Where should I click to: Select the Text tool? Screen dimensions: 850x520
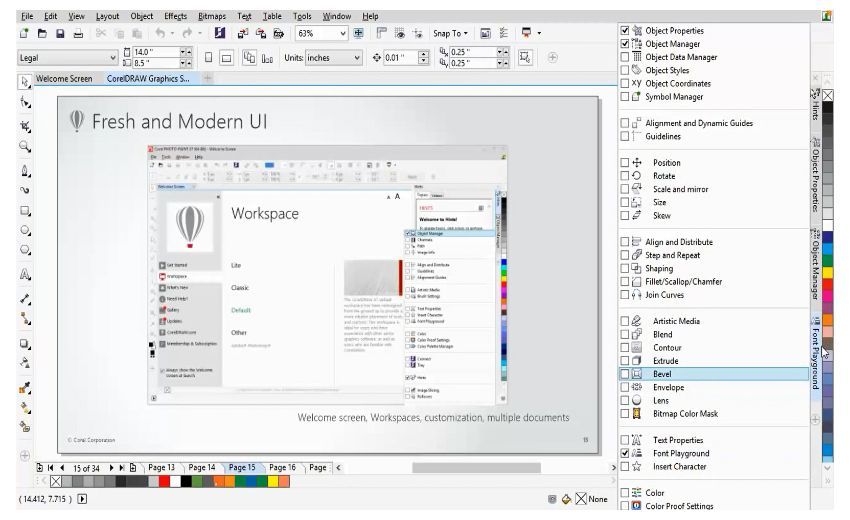click(x=25, y=274)
